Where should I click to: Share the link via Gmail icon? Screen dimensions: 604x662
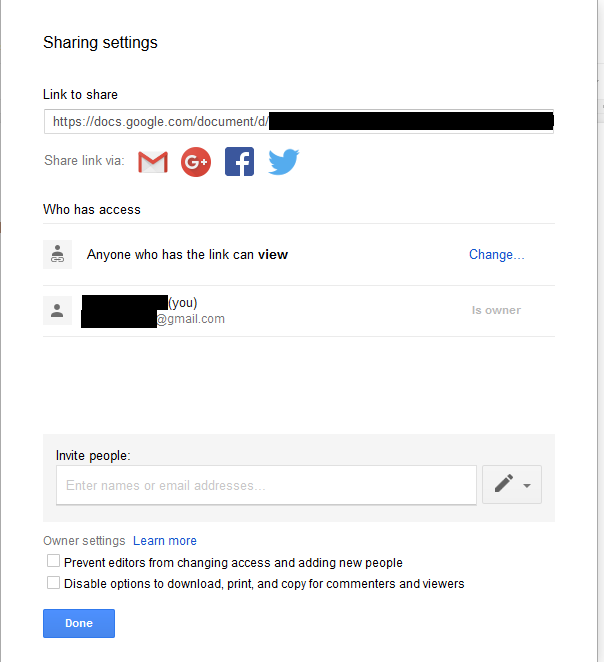[153, 162]
